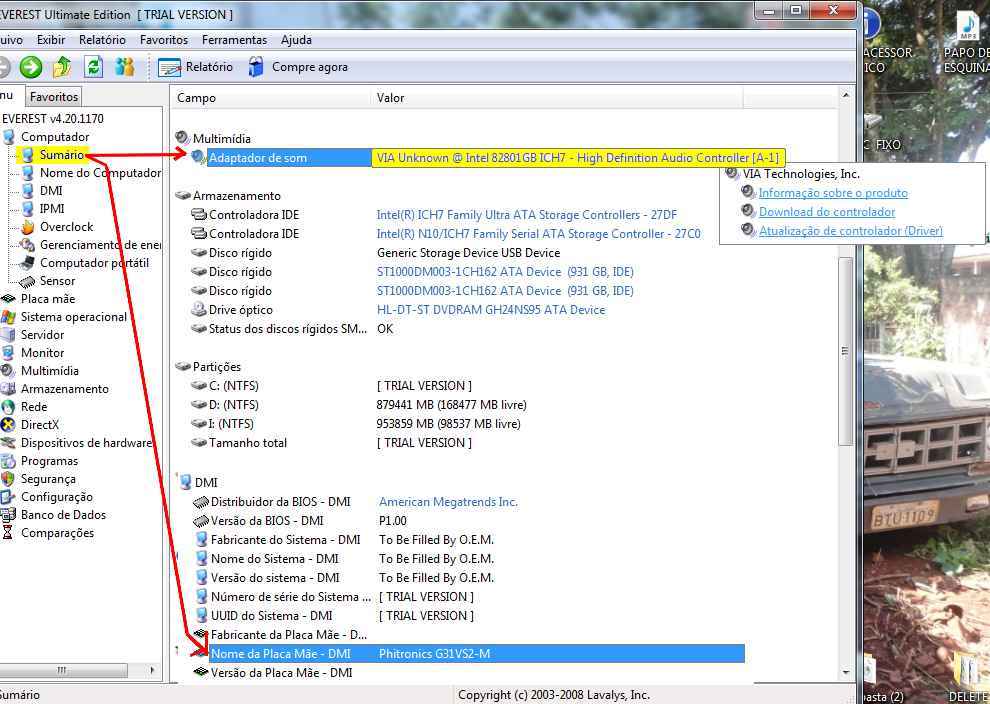Click the Compre agora button

(x=298, y=67)
